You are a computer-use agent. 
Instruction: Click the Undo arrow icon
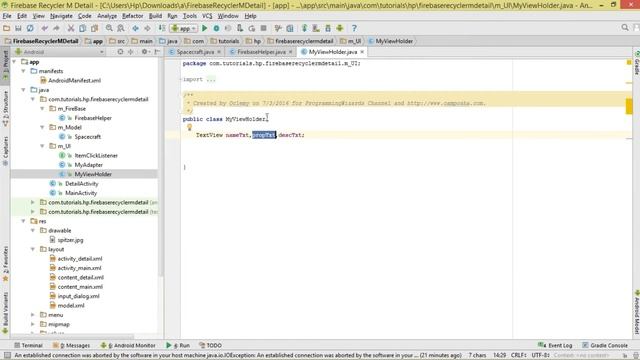[44, 28]
